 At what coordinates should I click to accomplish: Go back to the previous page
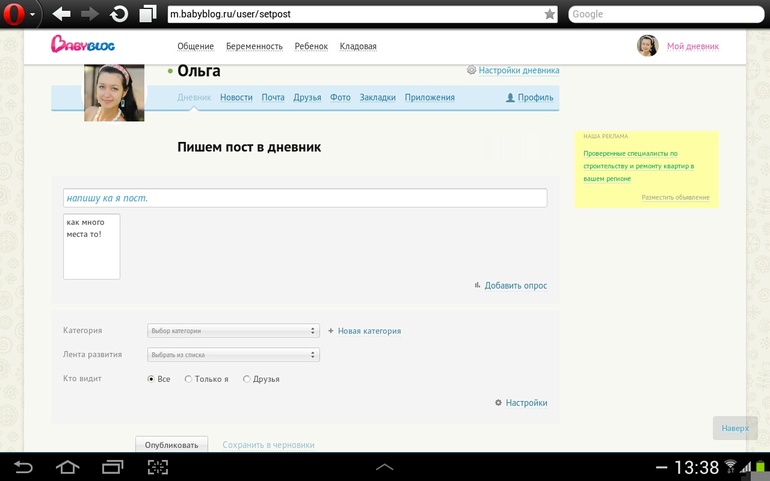click(61, 14)
